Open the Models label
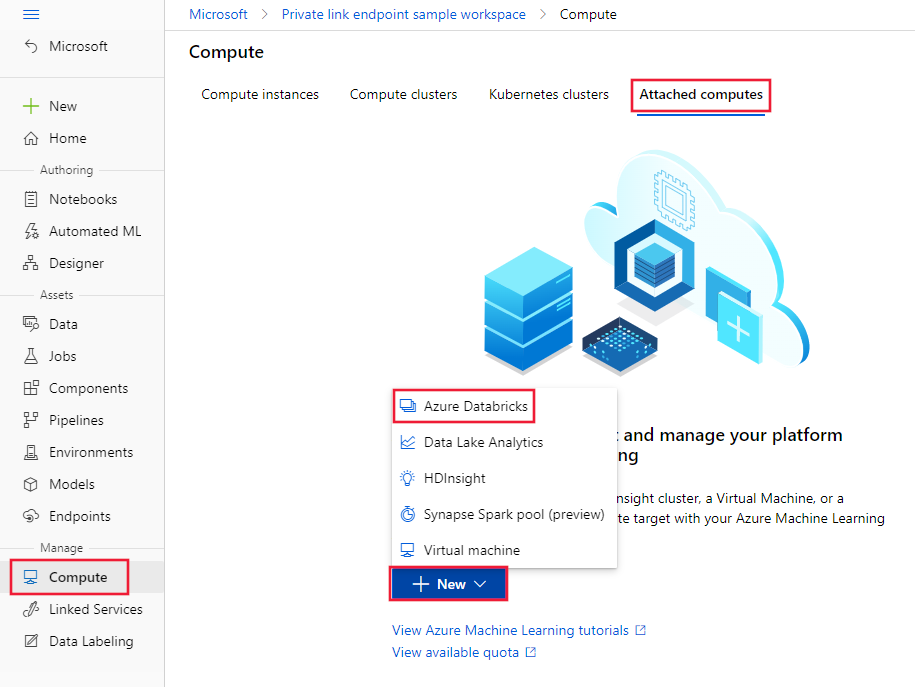Image resolution: width=915 pixels, height=687 pixels. (72, 484)
